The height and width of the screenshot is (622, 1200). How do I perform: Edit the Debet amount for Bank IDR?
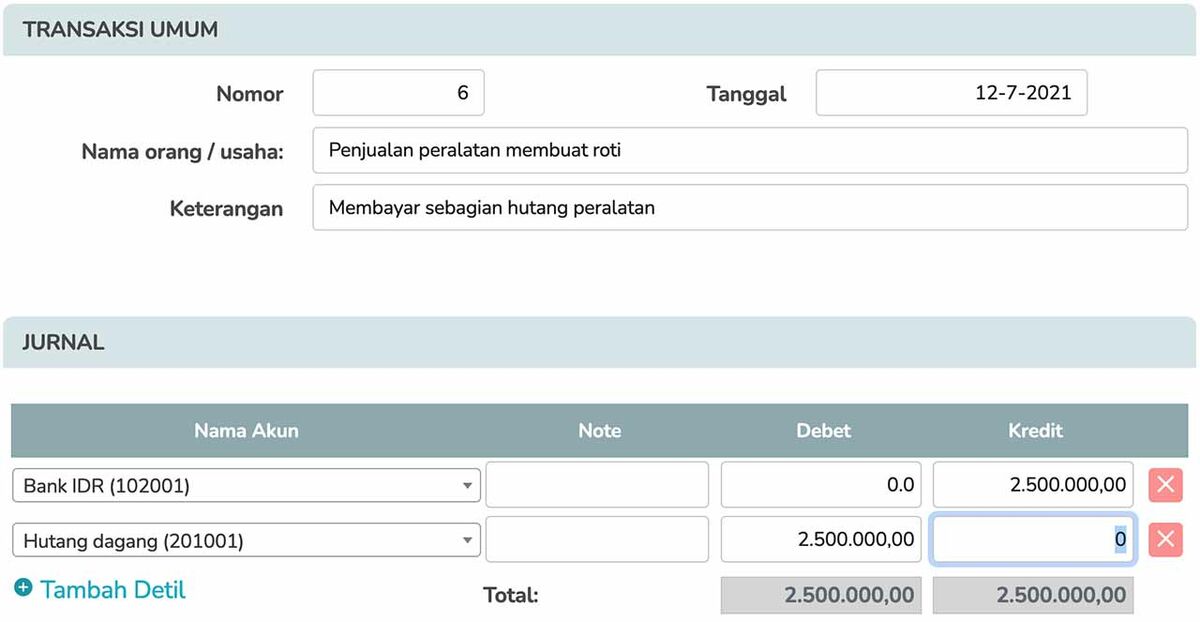pyautogui.click(x=820, y=485)
